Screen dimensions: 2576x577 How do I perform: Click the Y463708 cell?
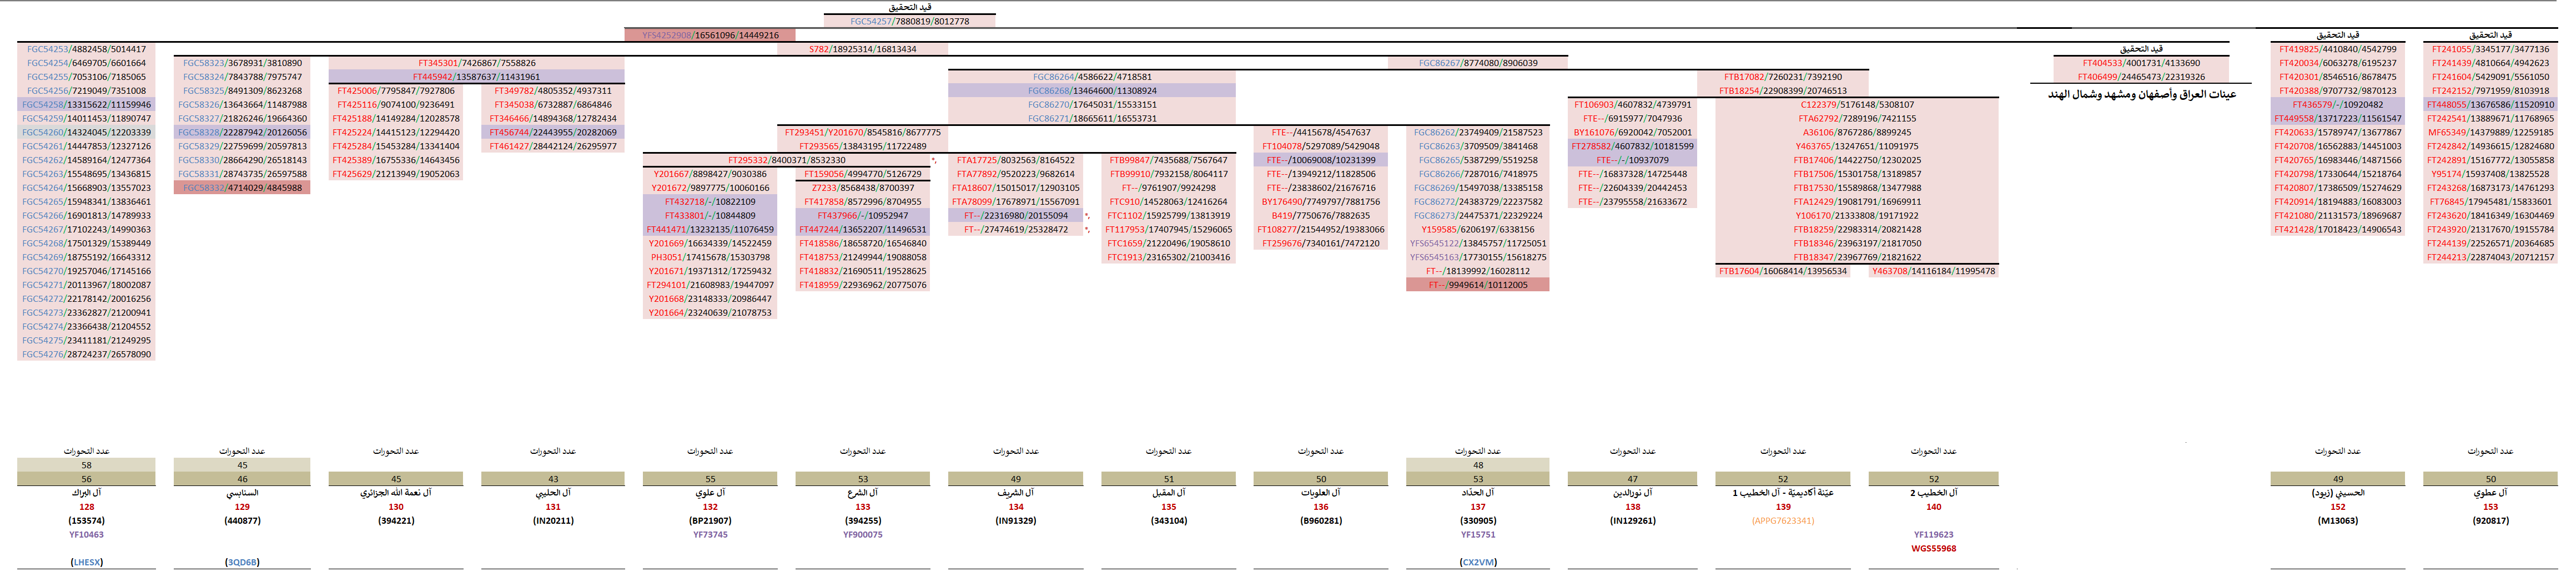coord(1933,271)
